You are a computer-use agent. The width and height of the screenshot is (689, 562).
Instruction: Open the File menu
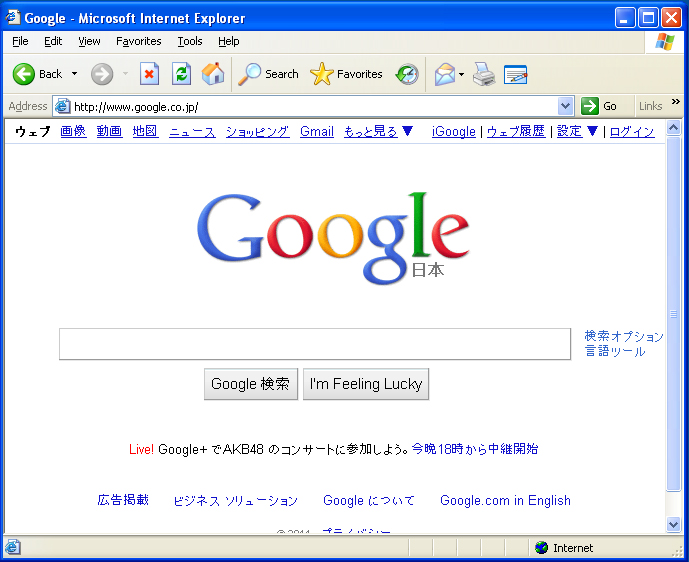tap(20, 41)
